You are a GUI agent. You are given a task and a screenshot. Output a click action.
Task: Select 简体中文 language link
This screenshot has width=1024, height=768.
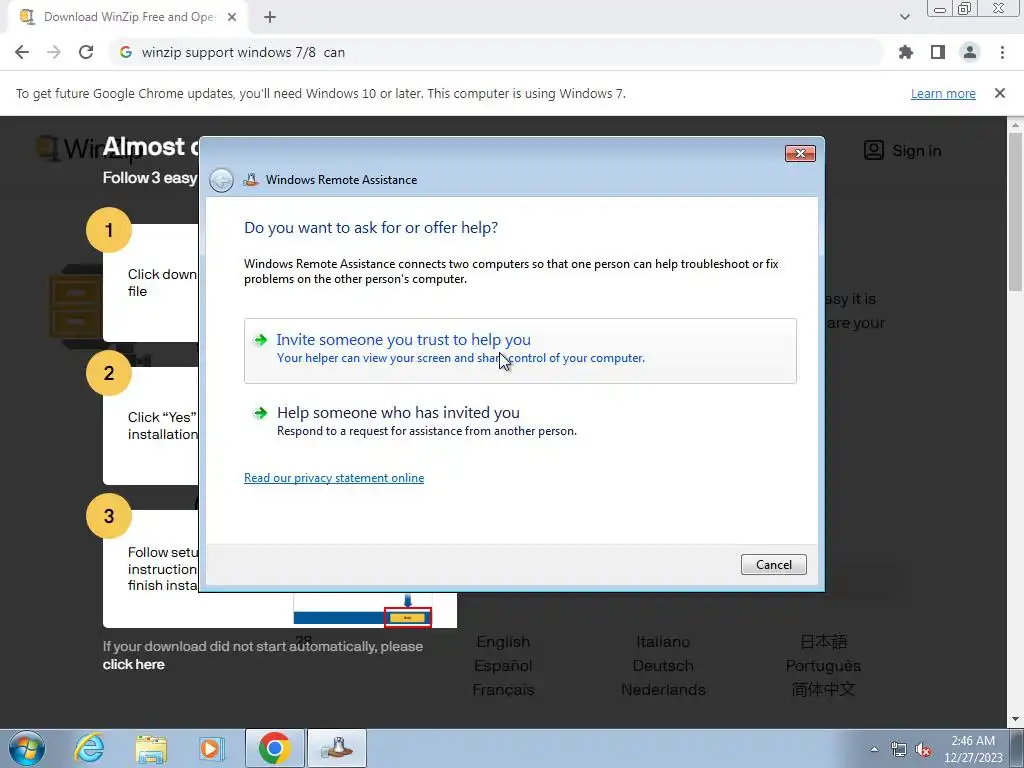pyautogui.click(x=823, y=690)
